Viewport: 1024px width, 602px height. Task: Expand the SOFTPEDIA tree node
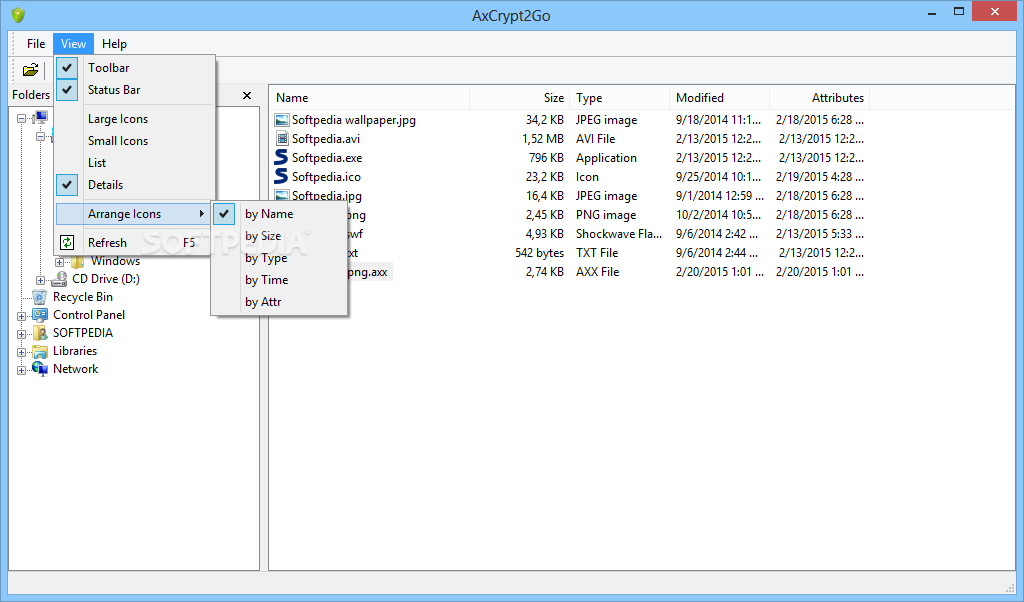[x=22, y=334]
